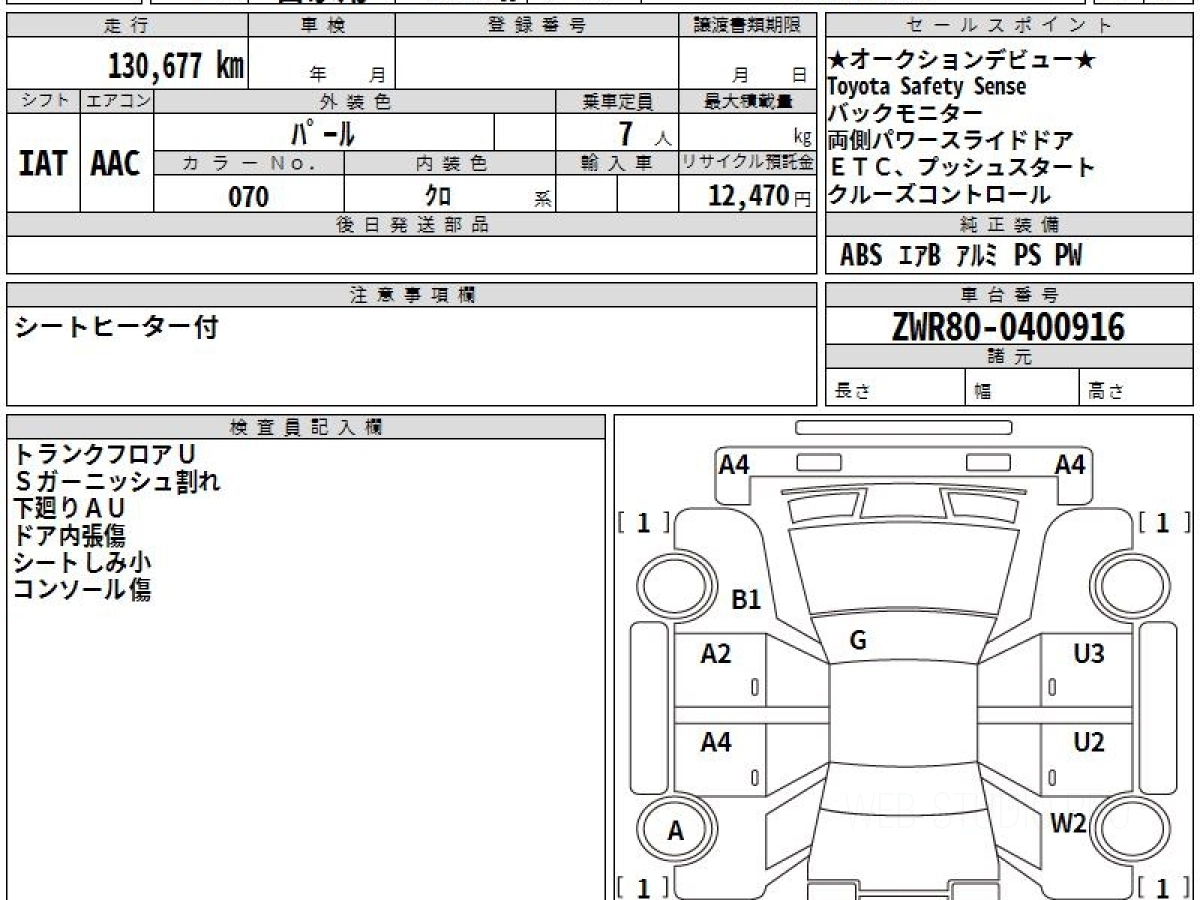1200x900 pixels.
Task: Select the recycle deposit 12,470円
Action: click(x=759, y=196)
